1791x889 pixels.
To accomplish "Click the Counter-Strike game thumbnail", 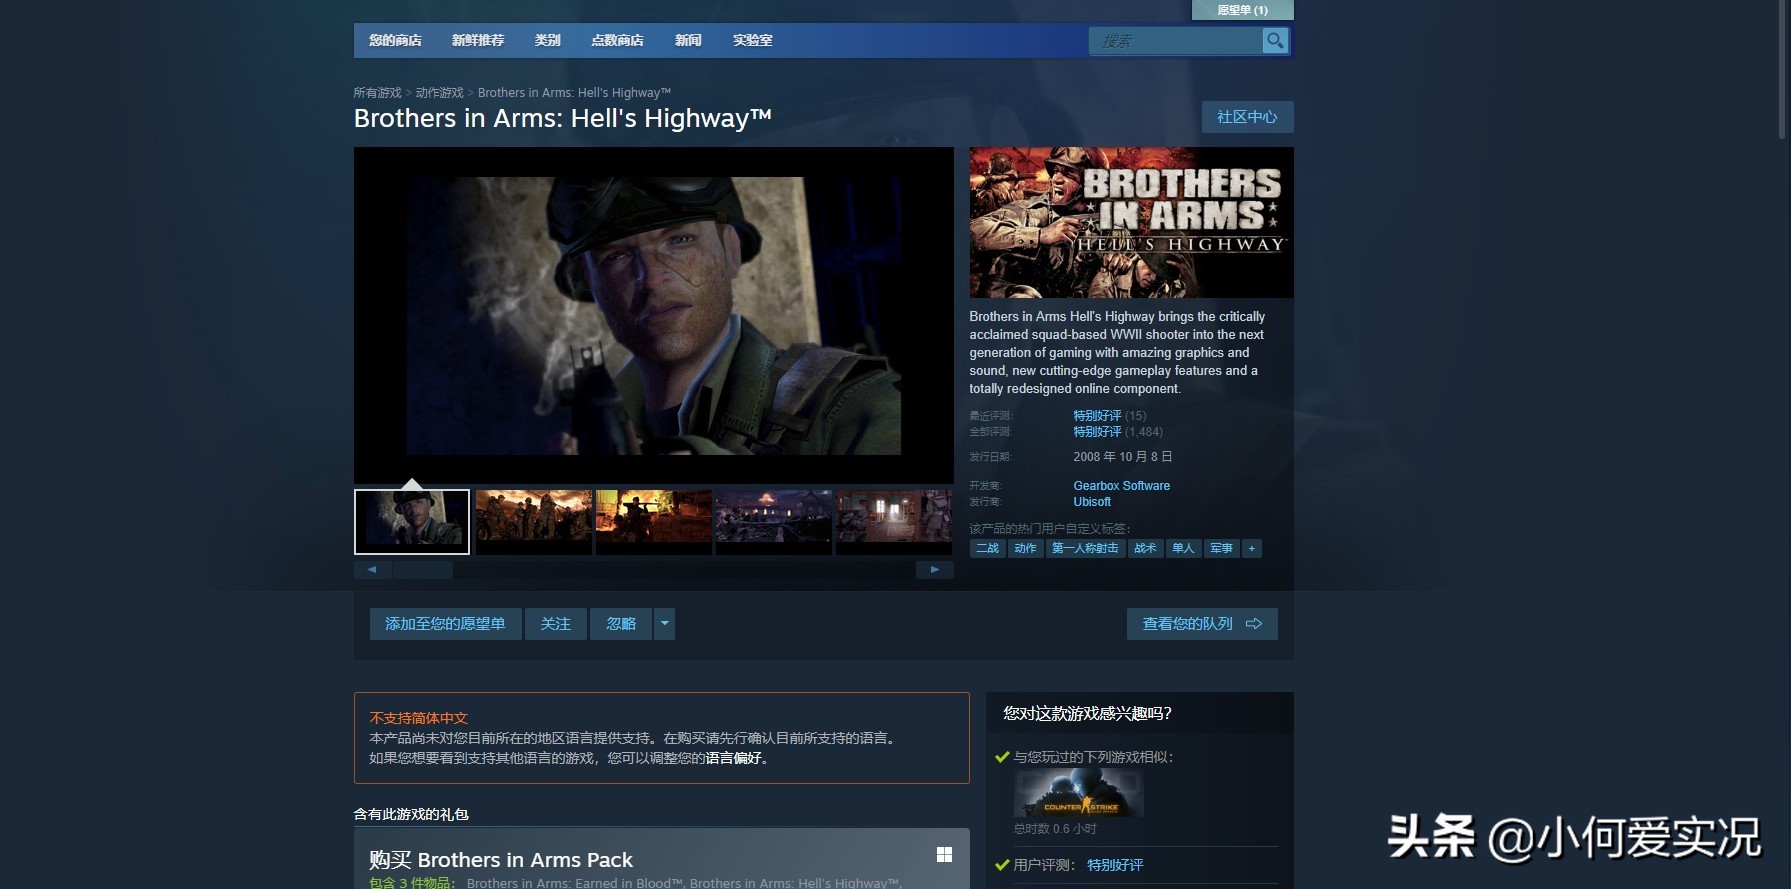I will click(x=1079, y=795).
